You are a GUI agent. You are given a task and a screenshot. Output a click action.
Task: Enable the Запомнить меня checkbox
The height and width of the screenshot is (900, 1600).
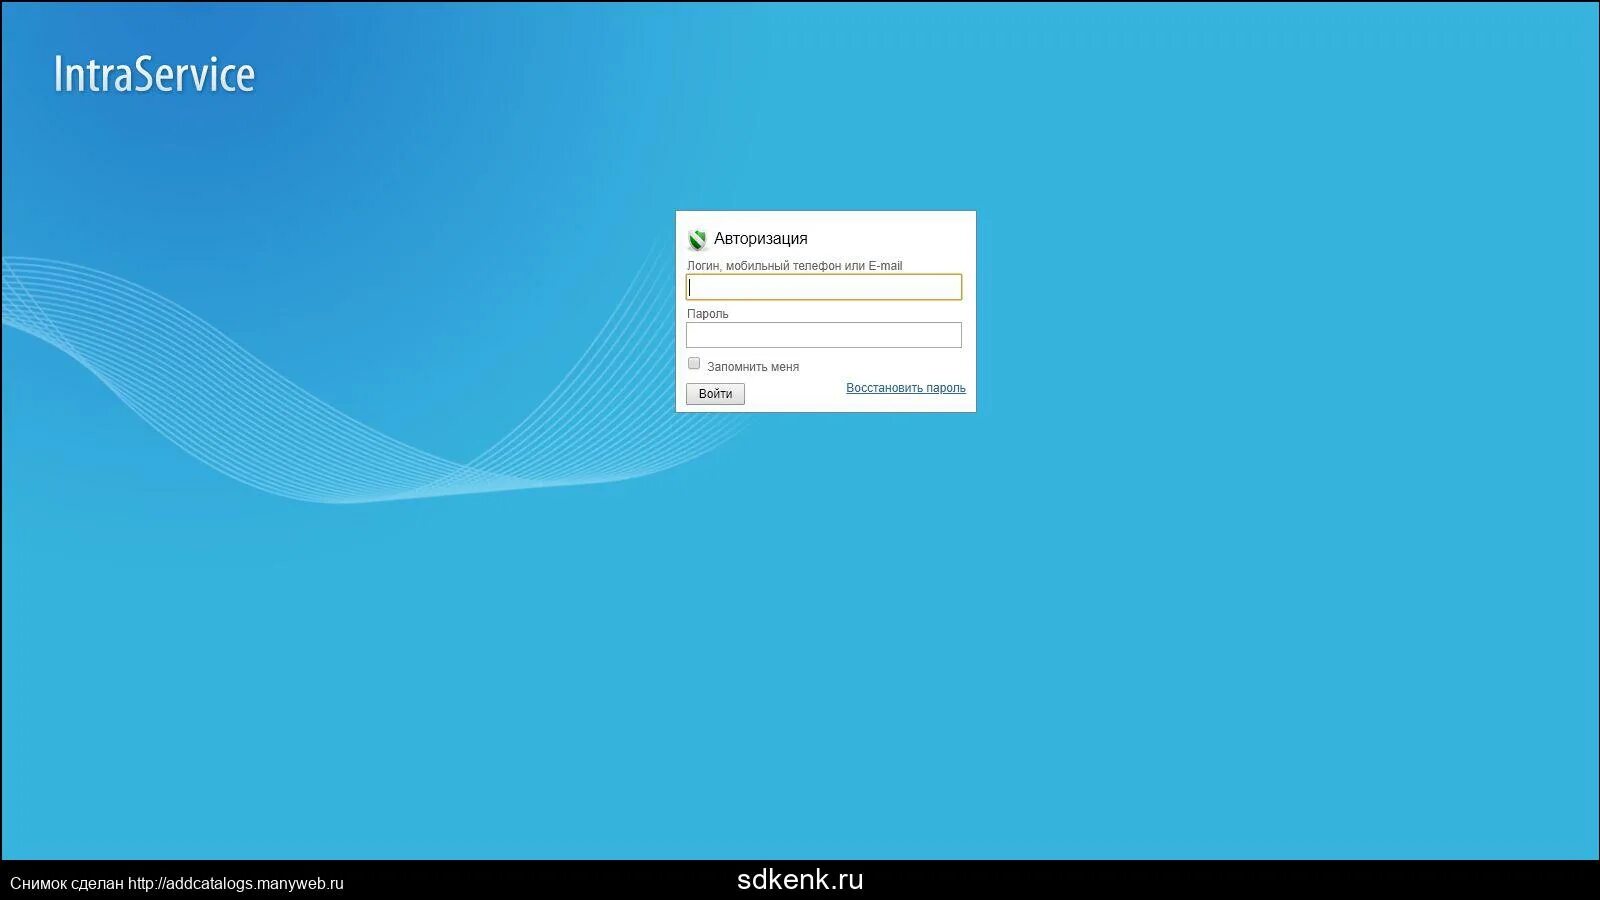pos(694,363)
